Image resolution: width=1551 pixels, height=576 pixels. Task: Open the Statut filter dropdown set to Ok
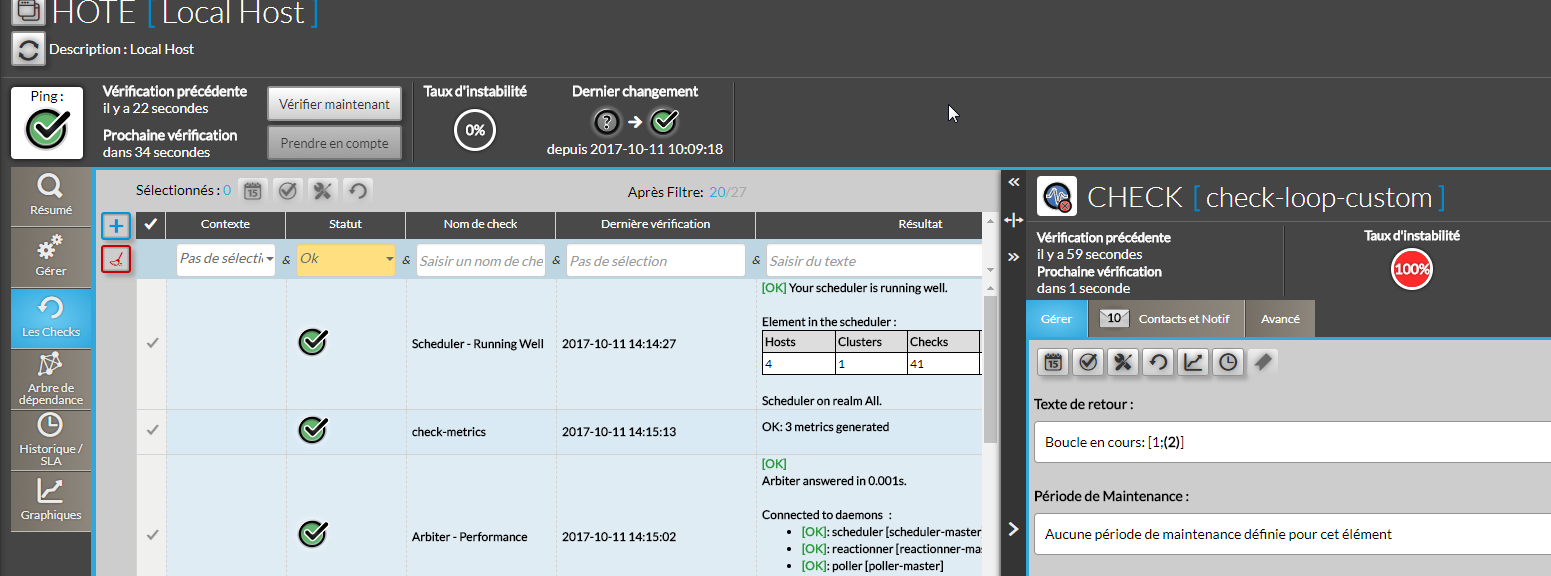click(347, 259)
